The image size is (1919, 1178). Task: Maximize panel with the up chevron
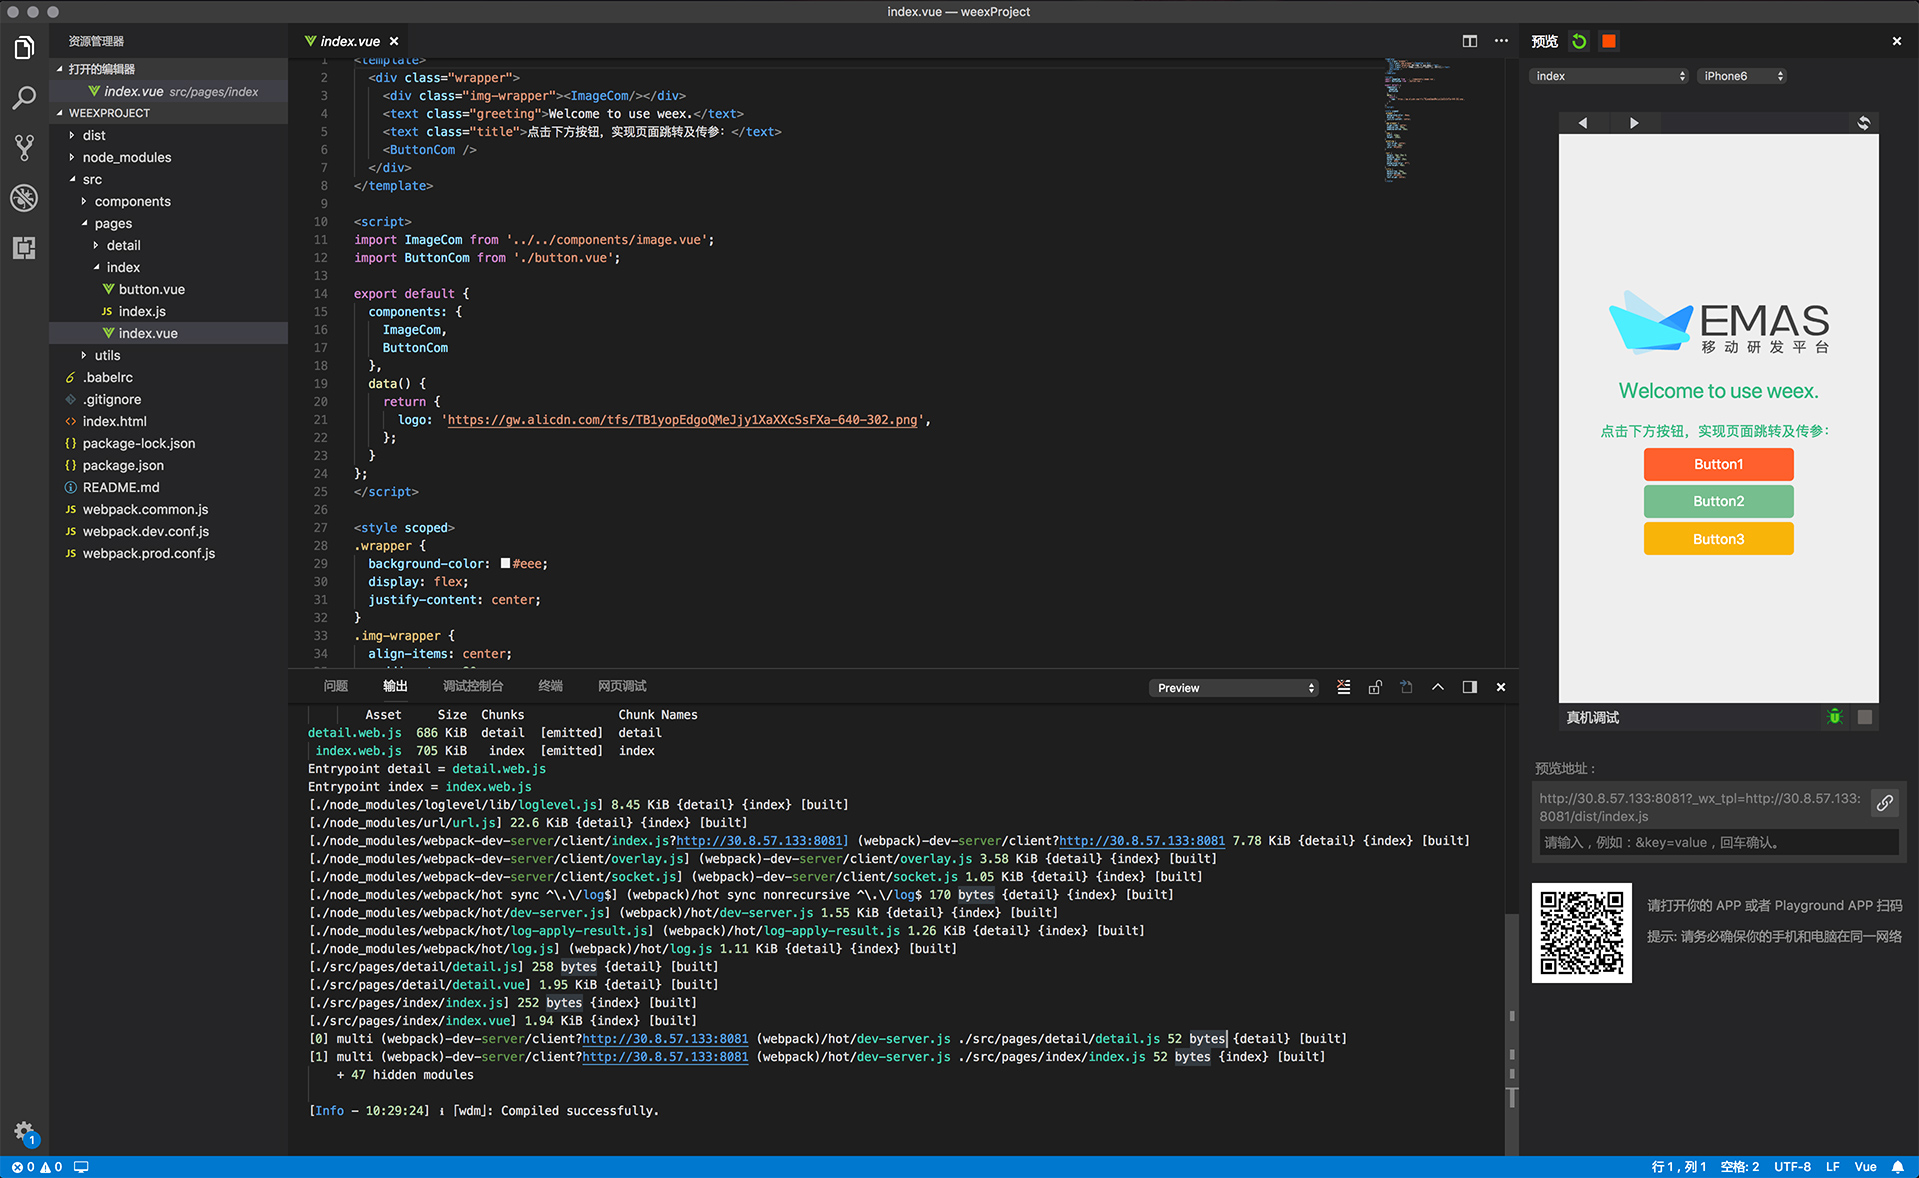1437,687
